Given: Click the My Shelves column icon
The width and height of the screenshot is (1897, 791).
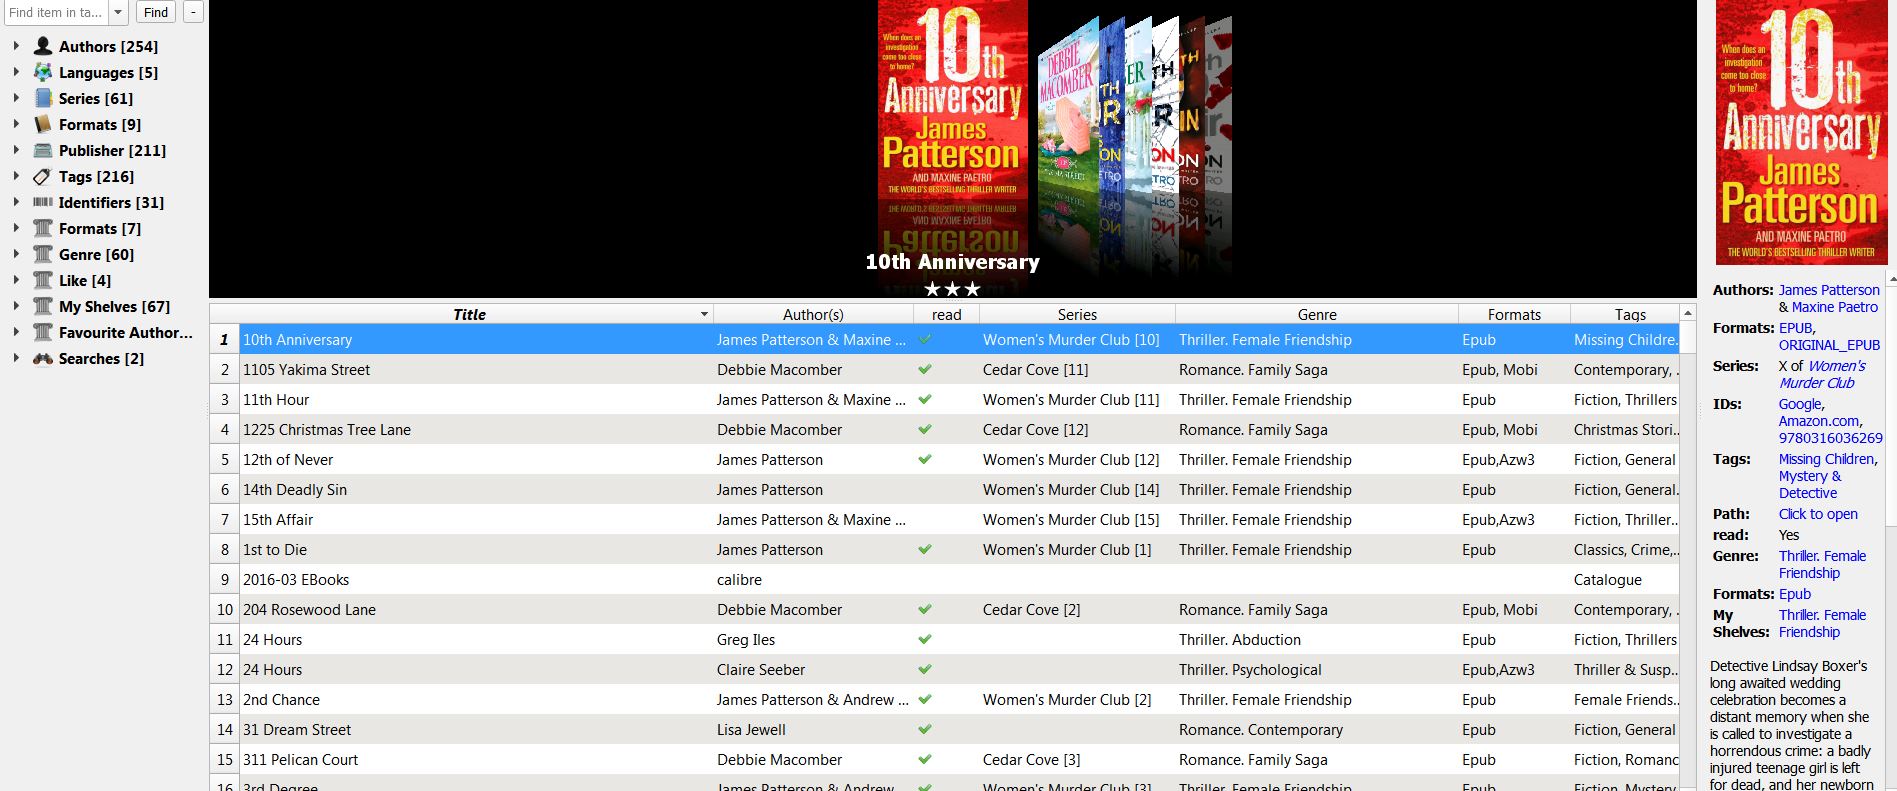Looking at the screenshot, I should tap(43, 306).
